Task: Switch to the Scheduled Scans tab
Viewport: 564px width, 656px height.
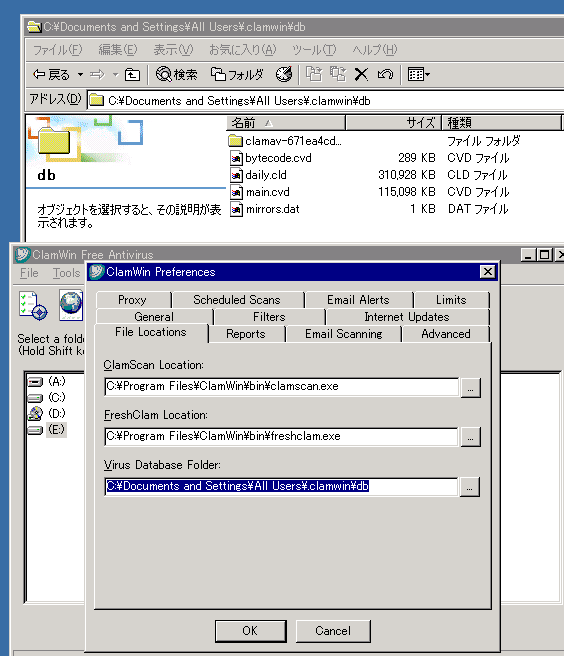Action: pyautogui.click(x=237, y=300)
